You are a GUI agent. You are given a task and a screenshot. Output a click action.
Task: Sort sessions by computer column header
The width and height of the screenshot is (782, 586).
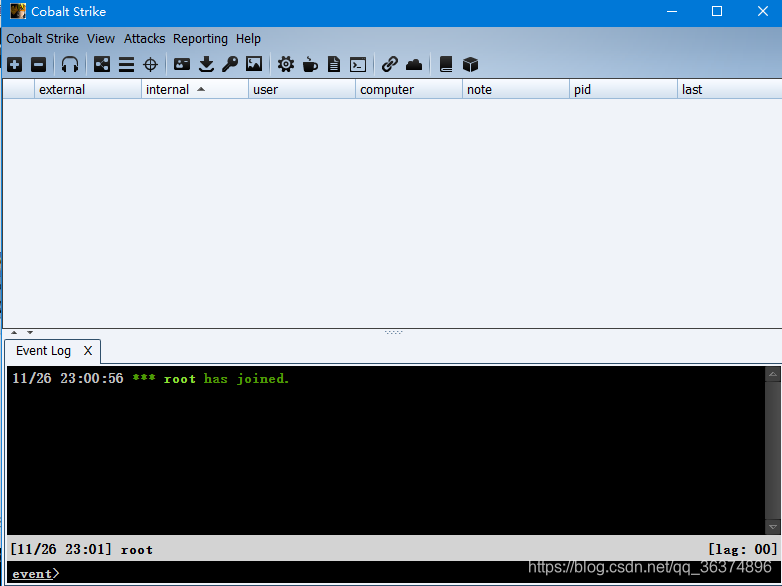point(409,89)
